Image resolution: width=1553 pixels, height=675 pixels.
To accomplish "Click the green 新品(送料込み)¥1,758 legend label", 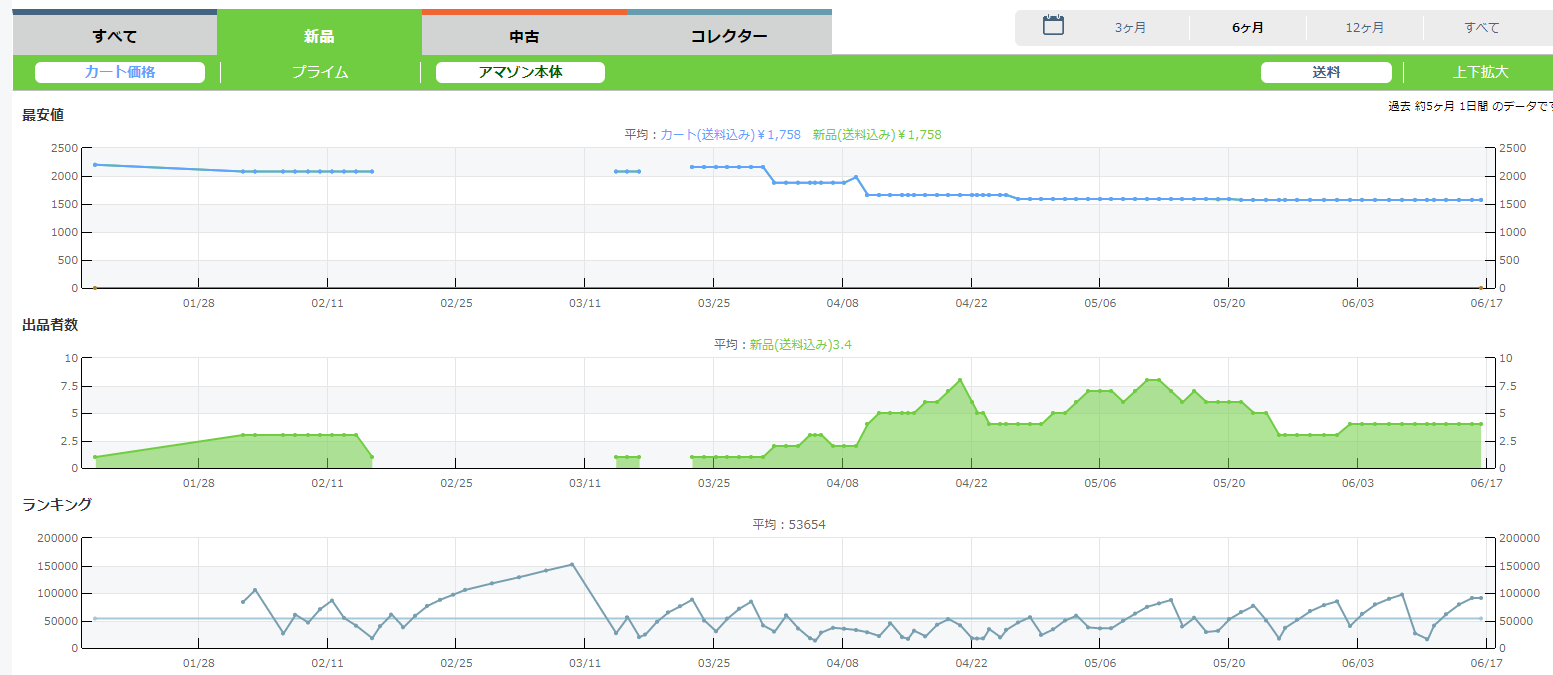I will coord(877,134).
